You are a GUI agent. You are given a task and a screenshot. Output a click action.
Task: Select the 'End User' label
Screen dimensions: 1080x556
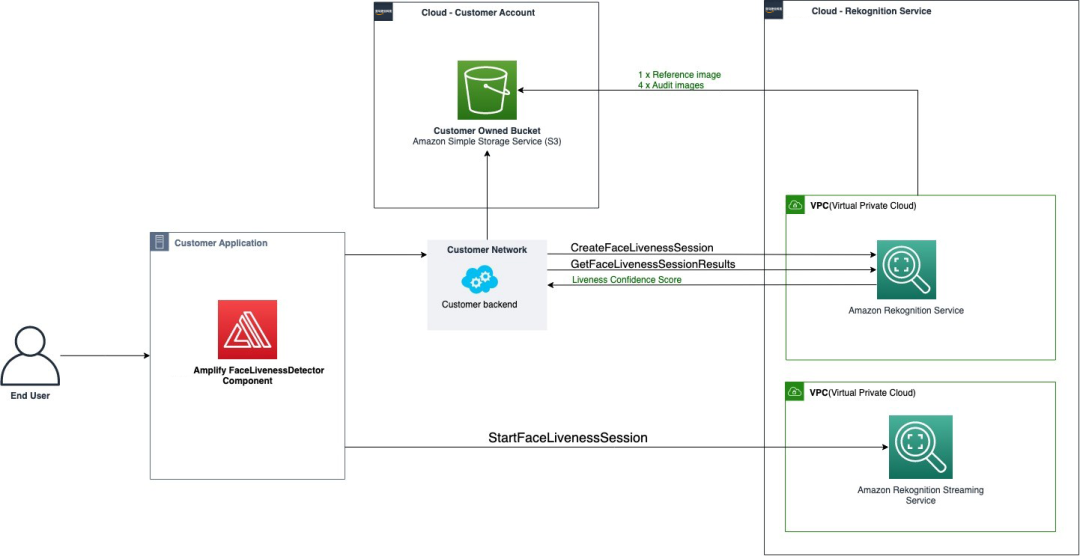(30, 395)
